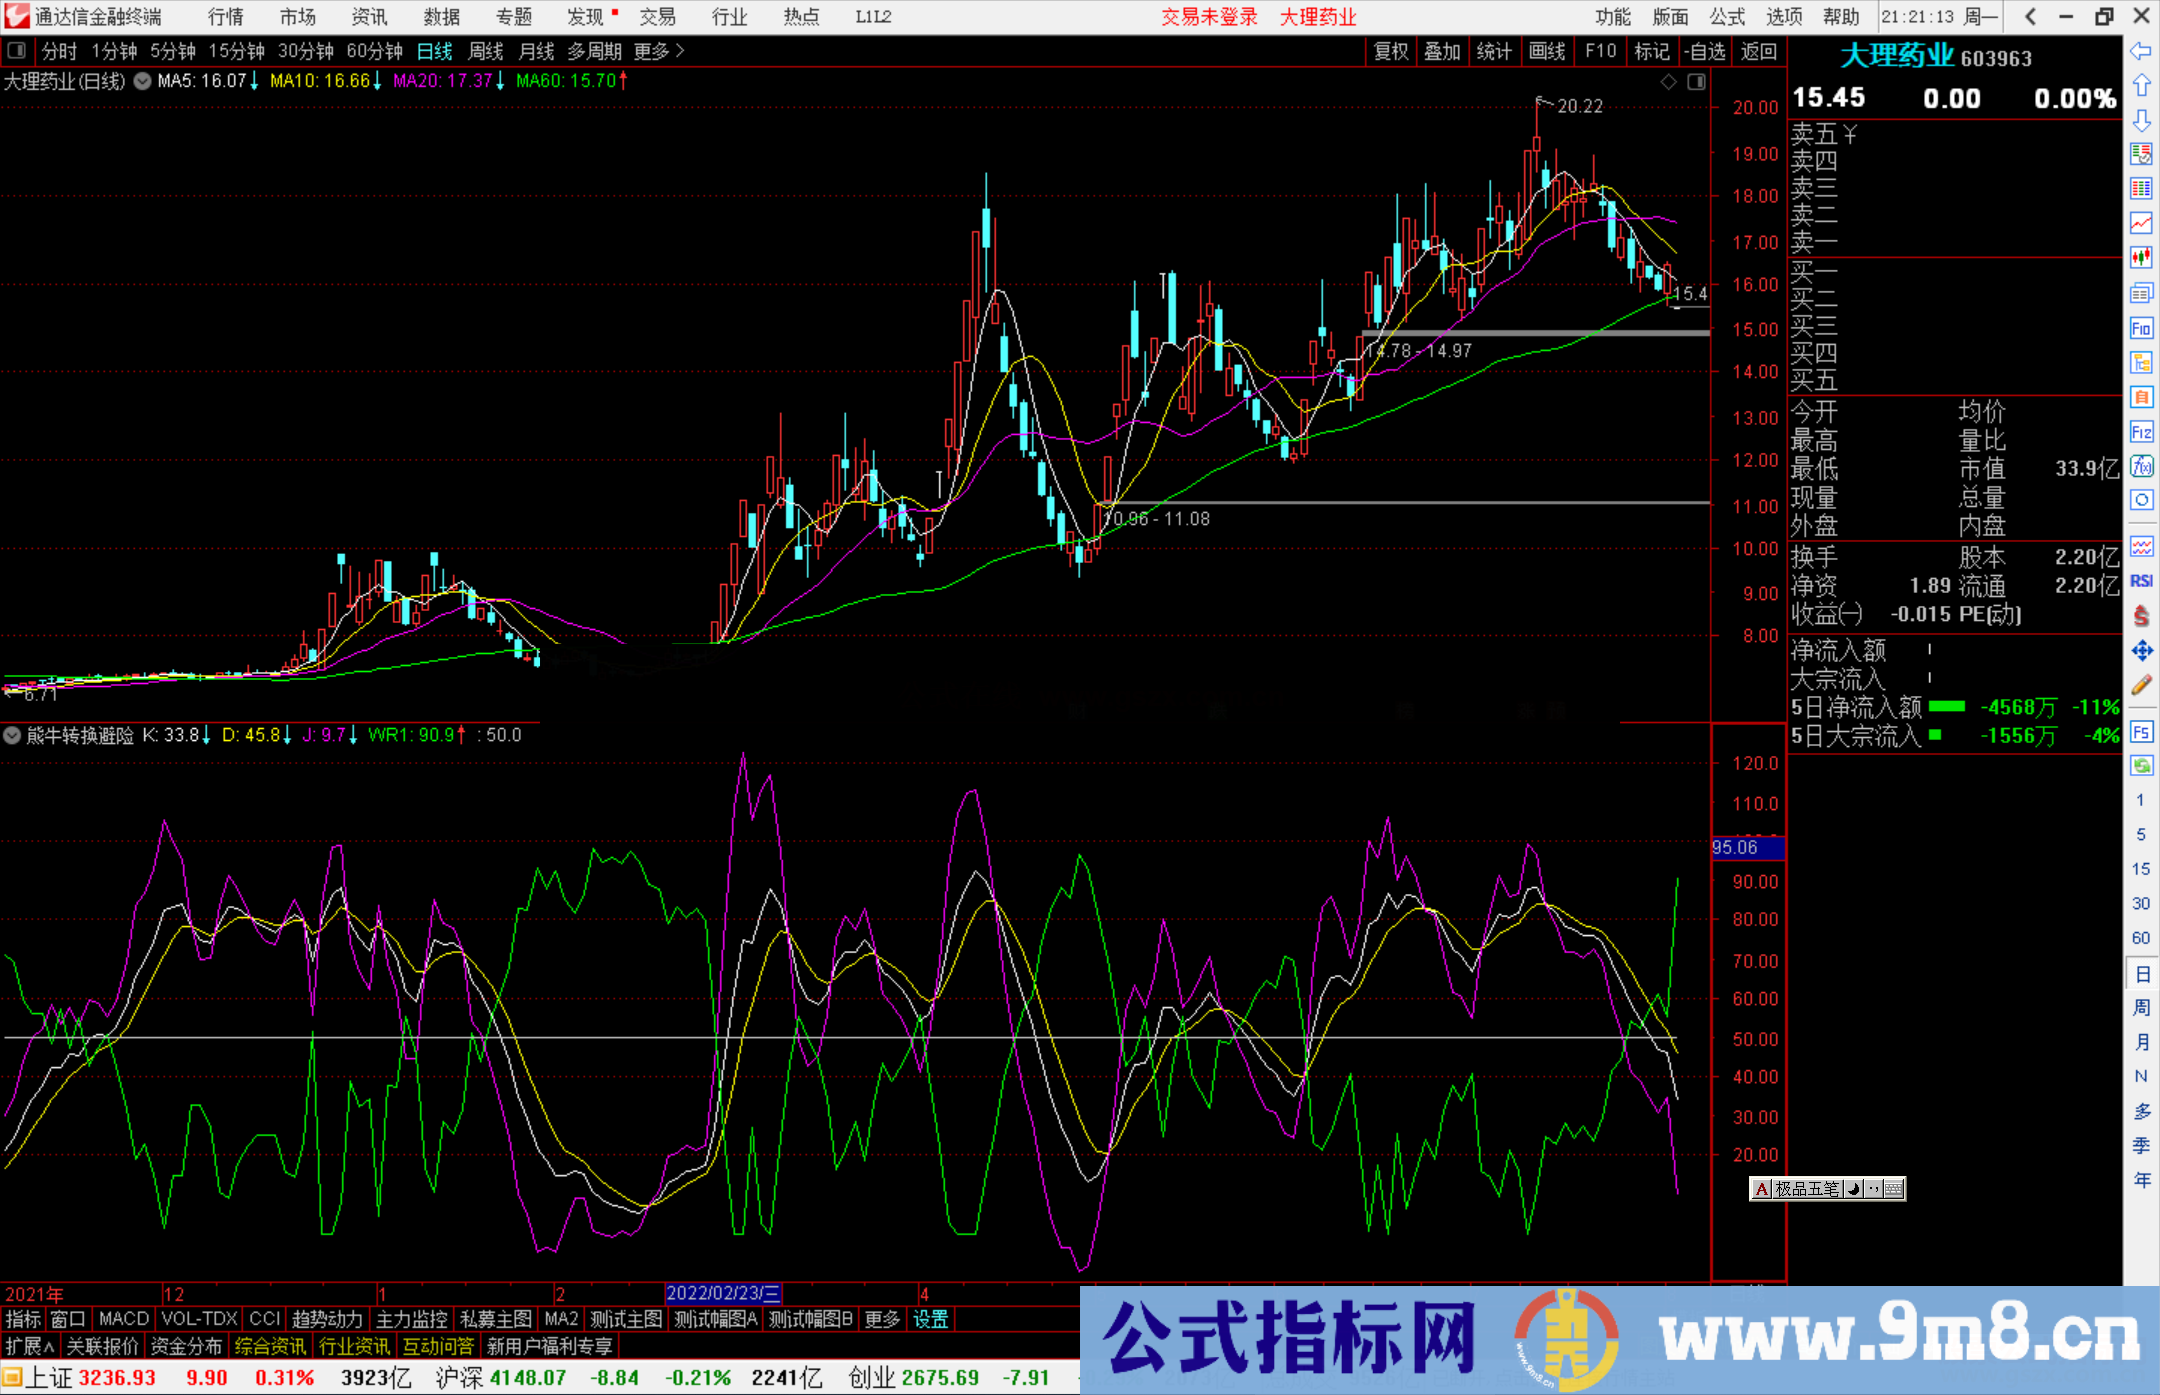
Task: Click the 5日净流入额 green bar
Action: tap(1946, 707)
